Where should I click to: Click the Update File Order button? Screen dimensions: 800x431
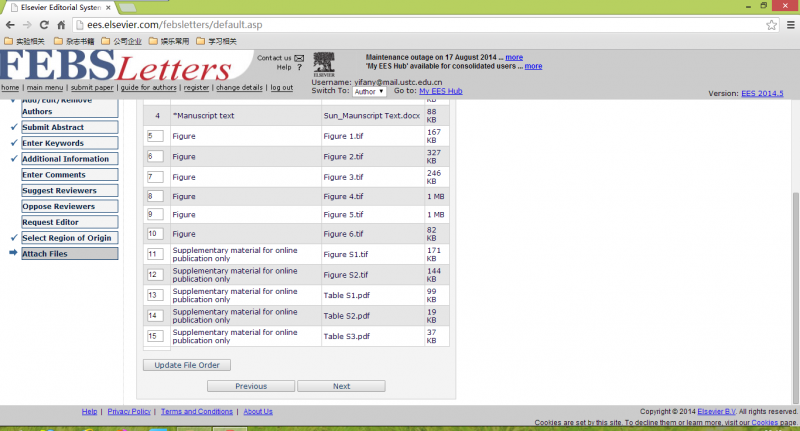tap(187, 365)
